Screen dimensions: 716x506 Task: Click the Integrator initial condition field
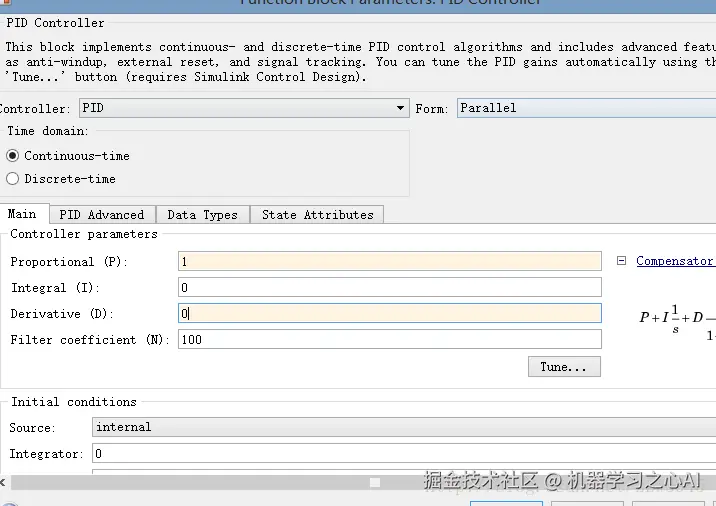click(404, 453)
